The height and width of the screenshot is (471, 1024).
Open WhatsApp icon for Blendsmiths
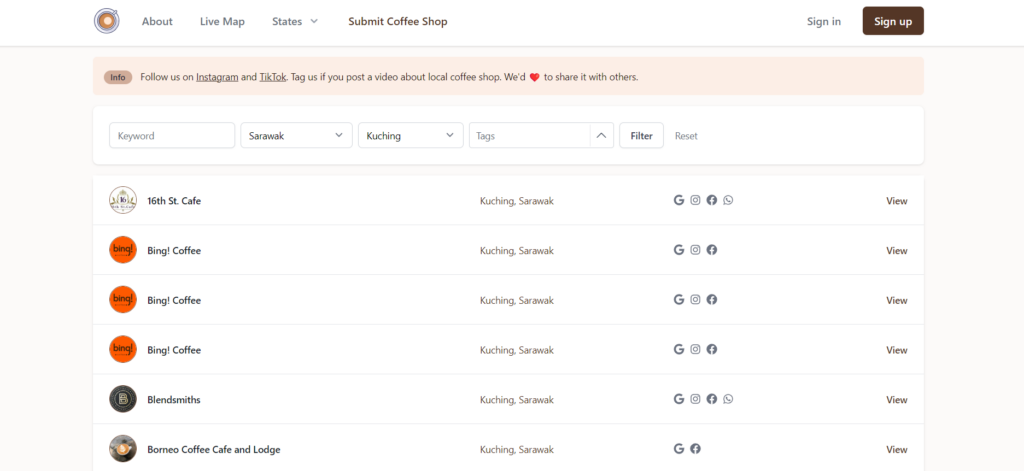coord(728,399)
